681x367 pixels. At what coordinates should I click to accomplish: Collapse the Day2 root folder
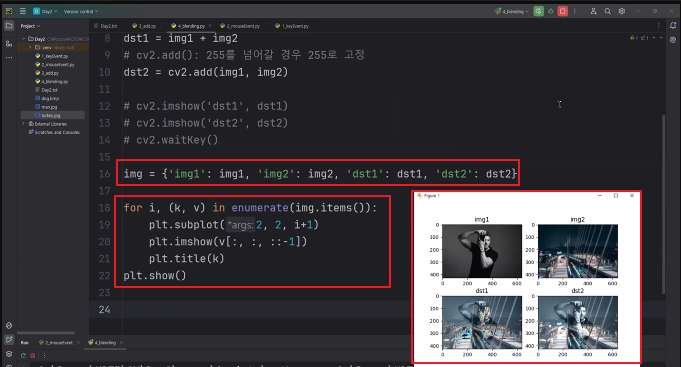click(23, 39)
